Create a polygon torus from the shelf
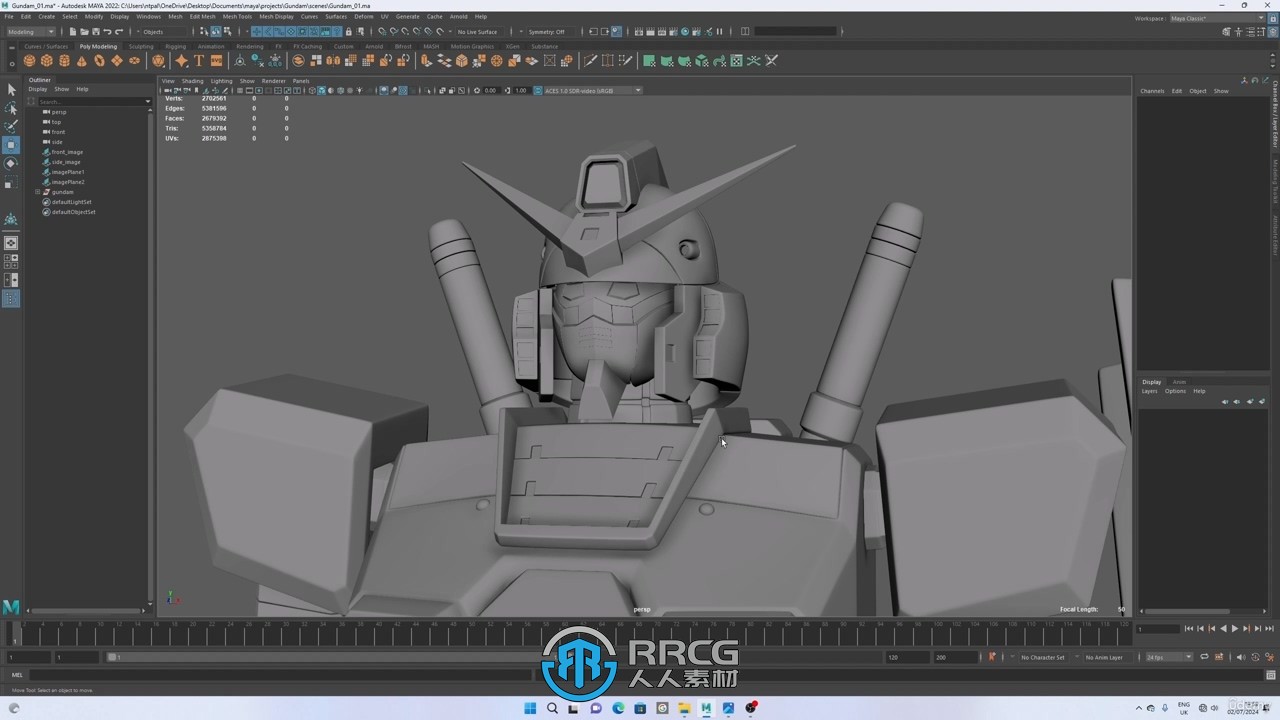The width and height of the screenshot is (1280, 720). point(99,61)
